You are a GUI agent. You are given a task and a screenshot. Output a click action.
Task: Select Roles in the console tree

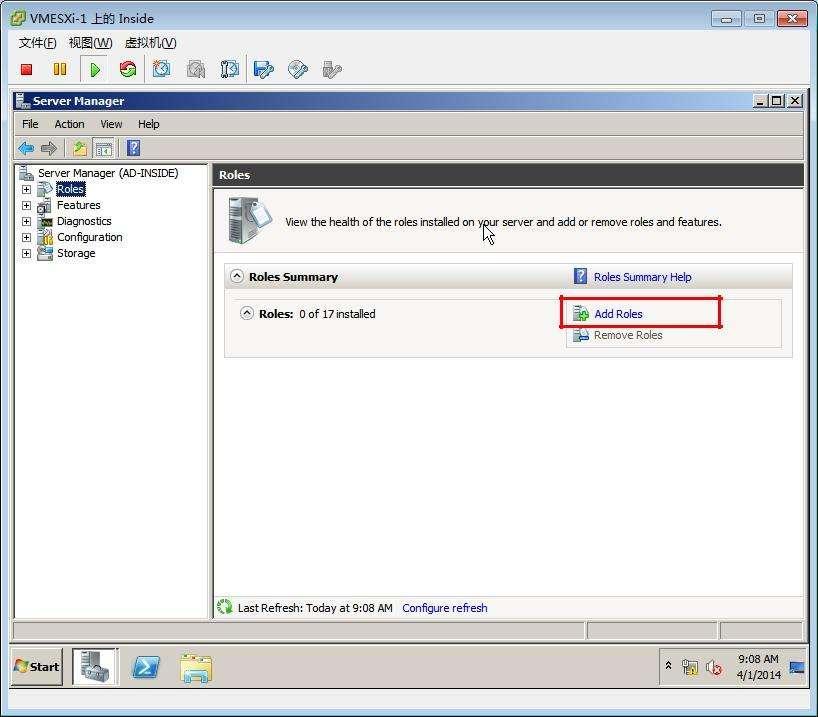coord(70,189)
